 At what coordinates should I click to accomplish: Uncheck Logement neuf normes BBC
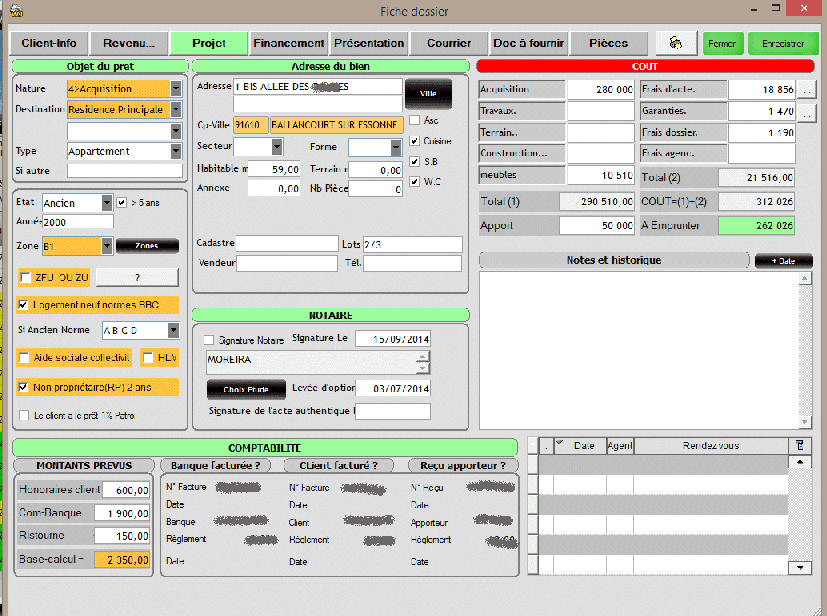[x=25, y=305]
